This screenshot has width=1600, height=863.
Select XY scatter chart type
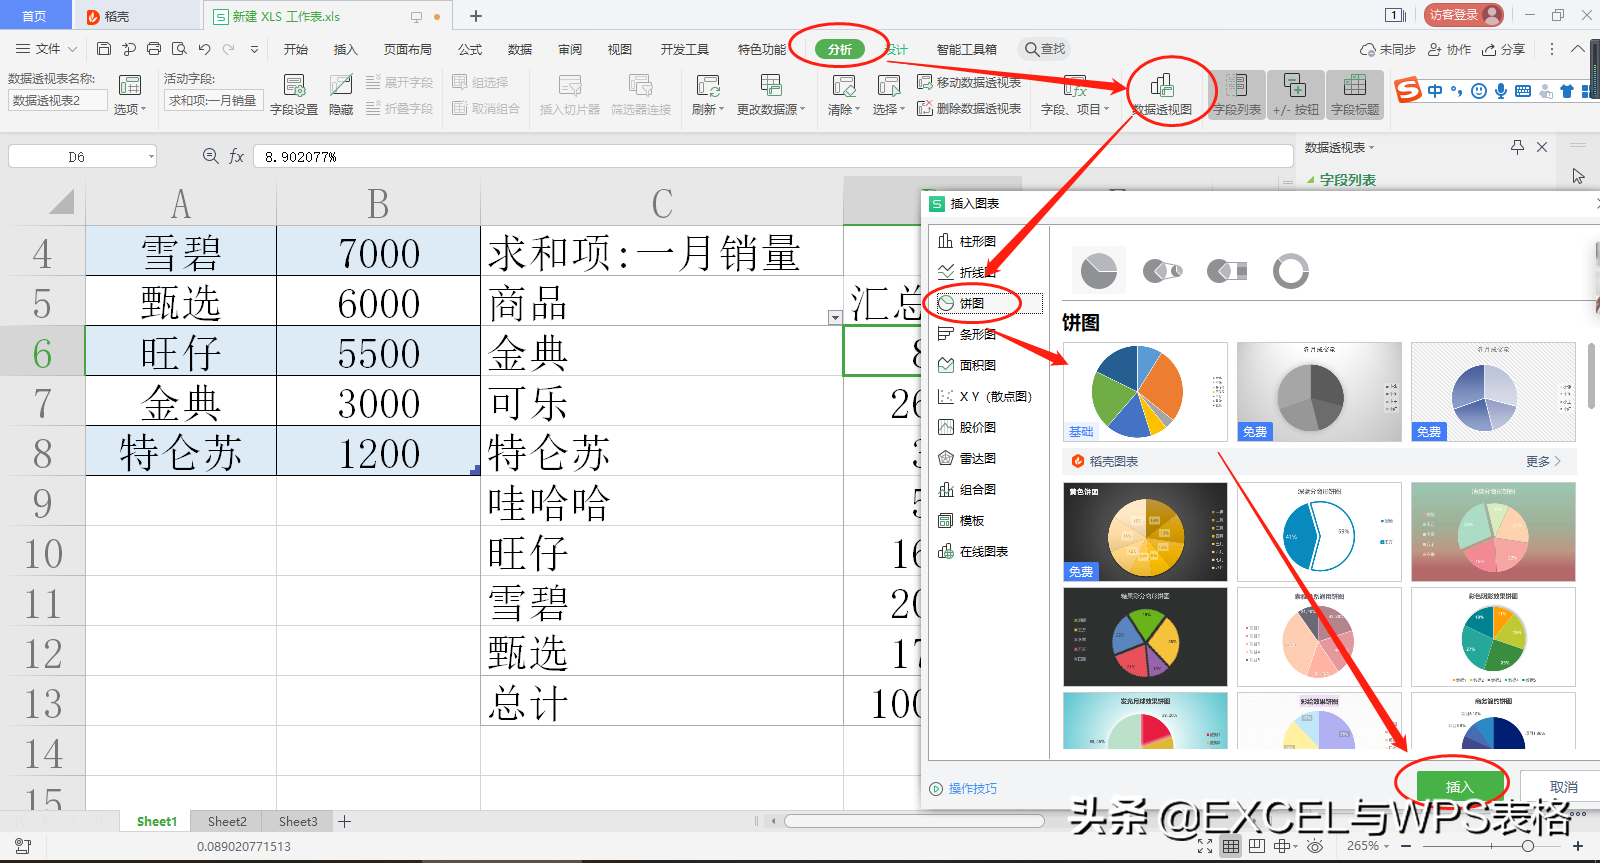pyautogui.click(x=984, y=396)
